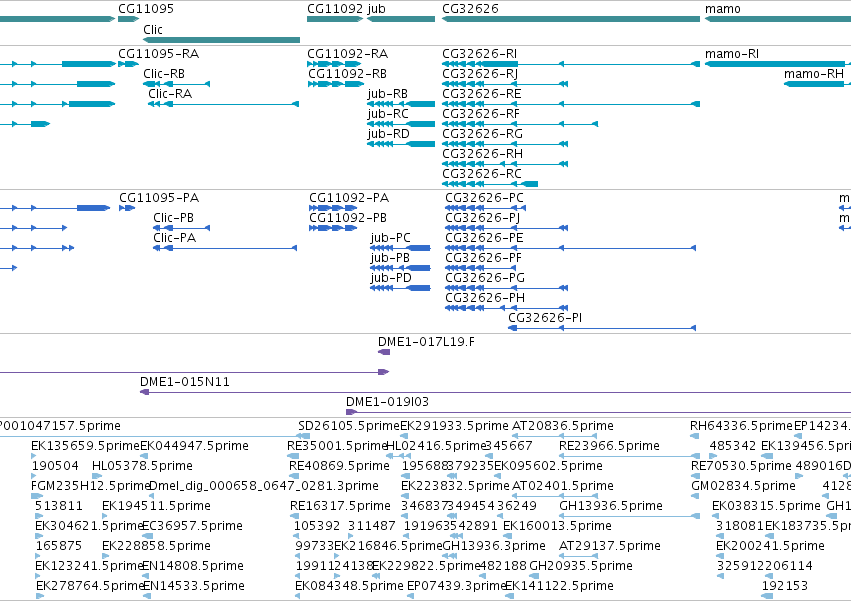The image size is (851, 601).
Task: Select transcript CG11095-RA
Action: pyautogui.click(x=158, y=54)
